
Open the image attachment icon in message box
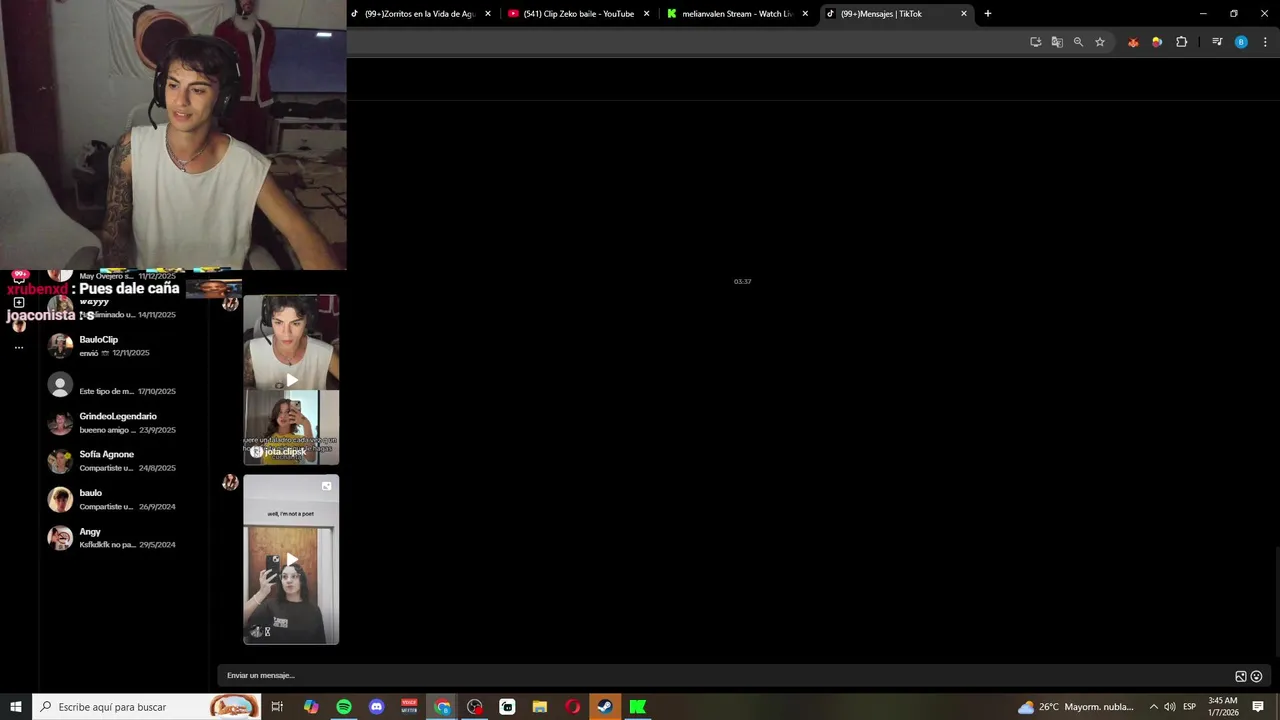(x=1241, y=676)
